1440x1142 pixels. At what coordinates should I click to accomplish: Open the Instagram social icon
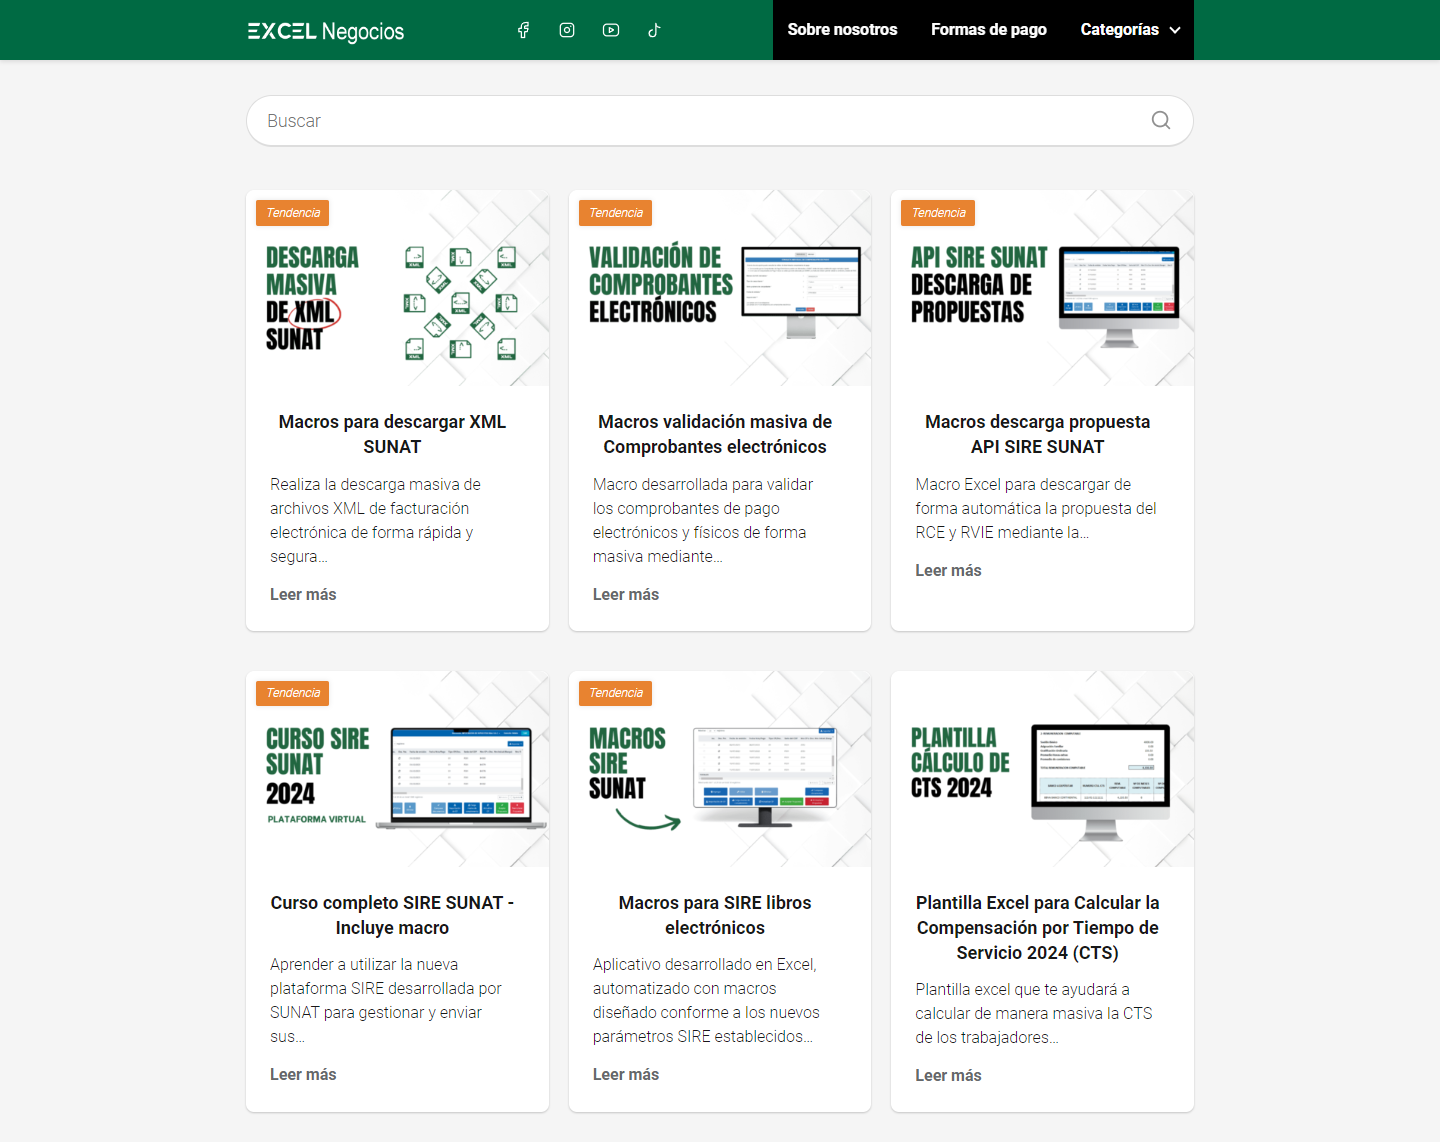click(567, 30)
